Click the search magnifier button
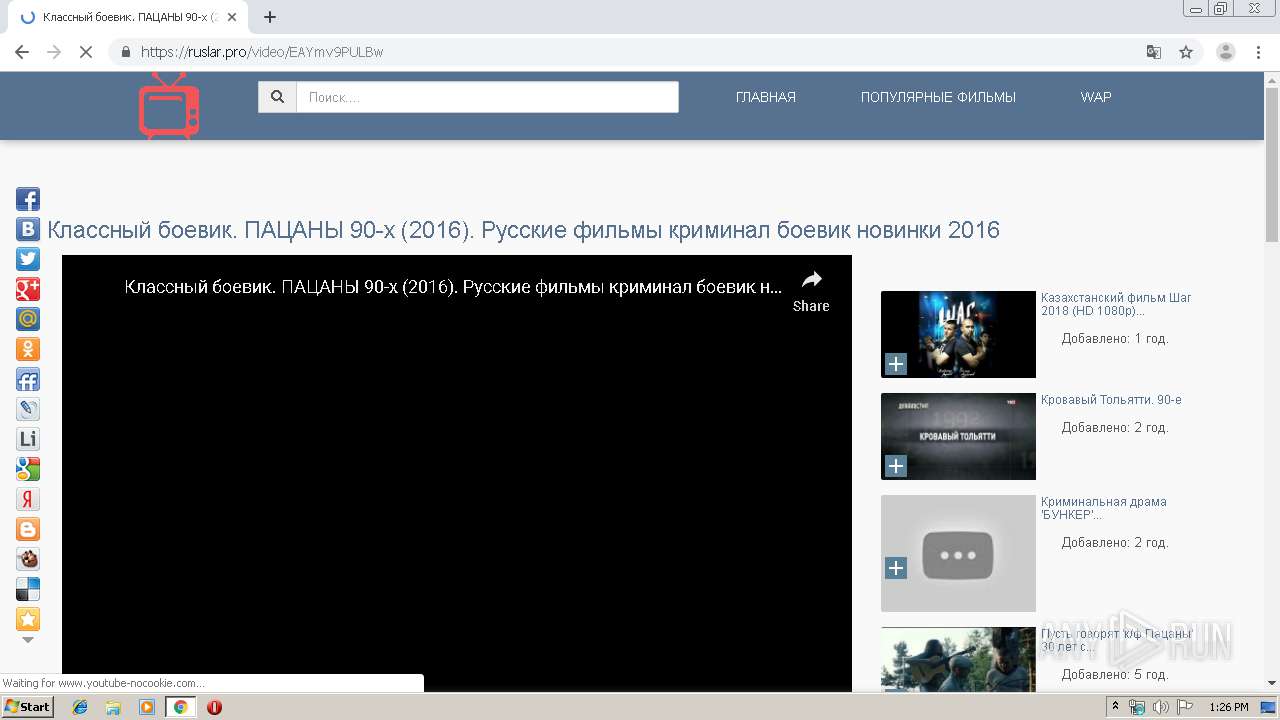 (x=277, y=97)
